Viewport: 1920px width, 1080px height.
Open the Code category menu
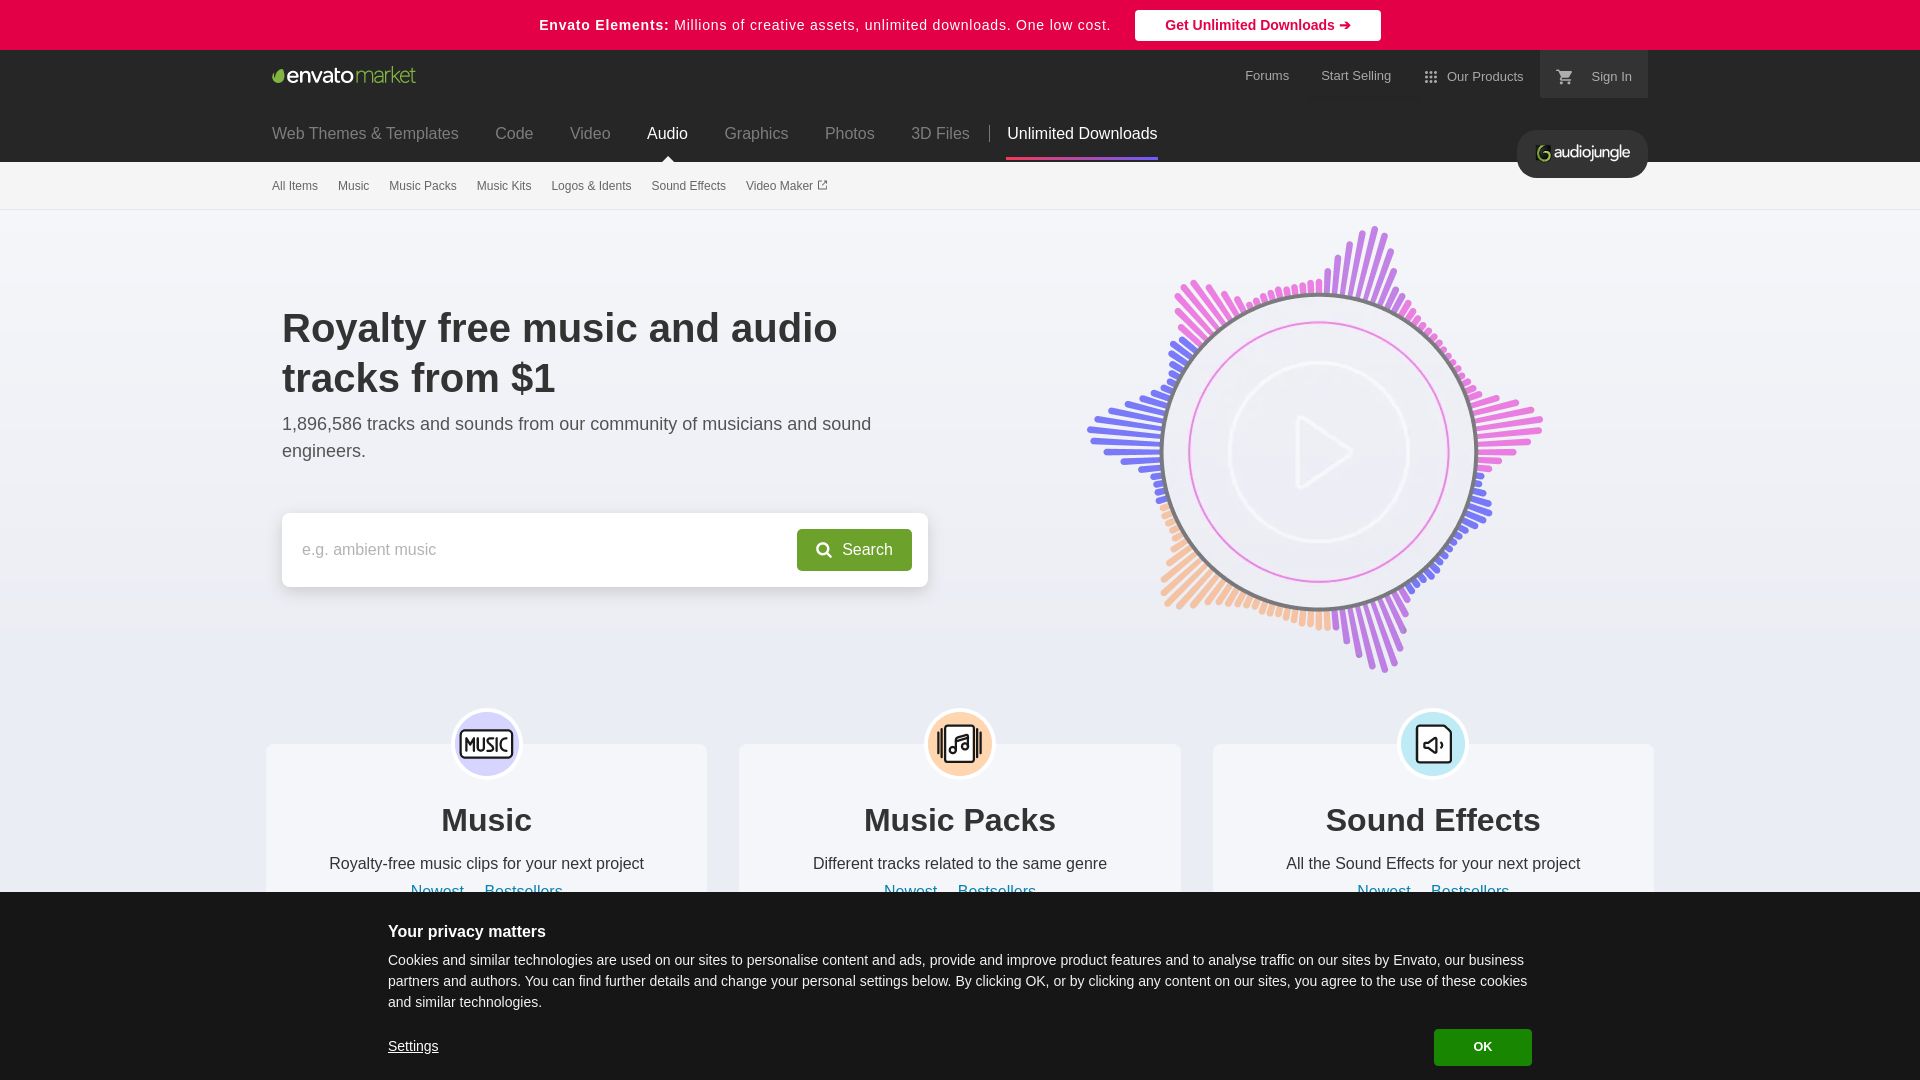point(514,134)
